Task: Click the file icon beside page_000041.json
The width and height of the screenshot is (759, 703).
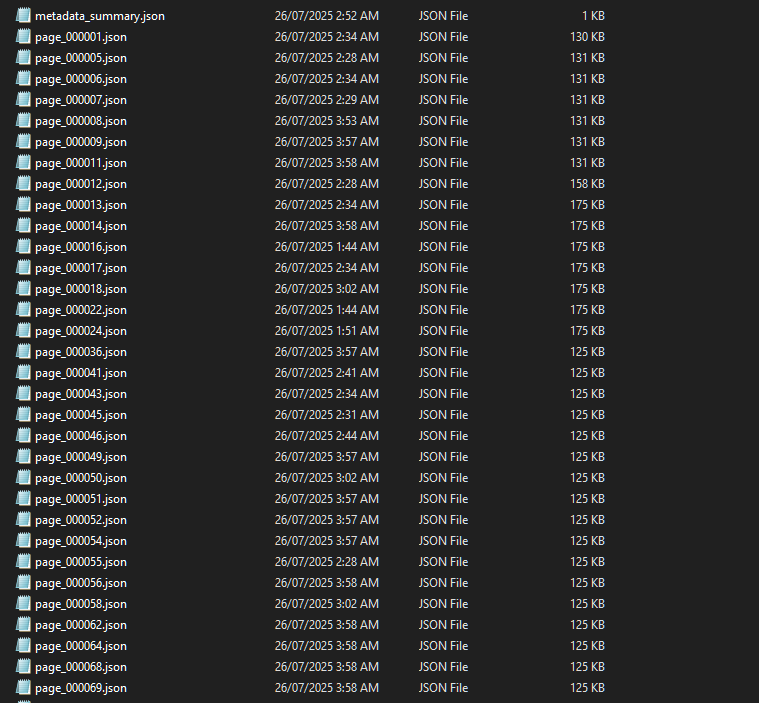Action: (x=23, y=372)
